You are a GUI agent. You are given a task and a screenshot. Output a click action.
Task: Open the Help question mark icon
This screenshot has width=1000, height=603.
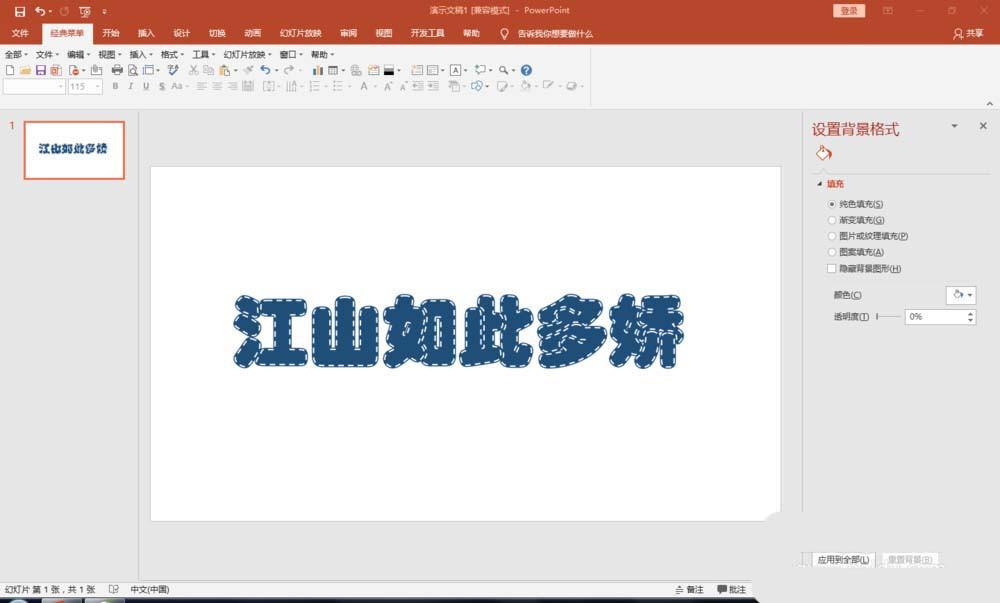coord(526,70)
